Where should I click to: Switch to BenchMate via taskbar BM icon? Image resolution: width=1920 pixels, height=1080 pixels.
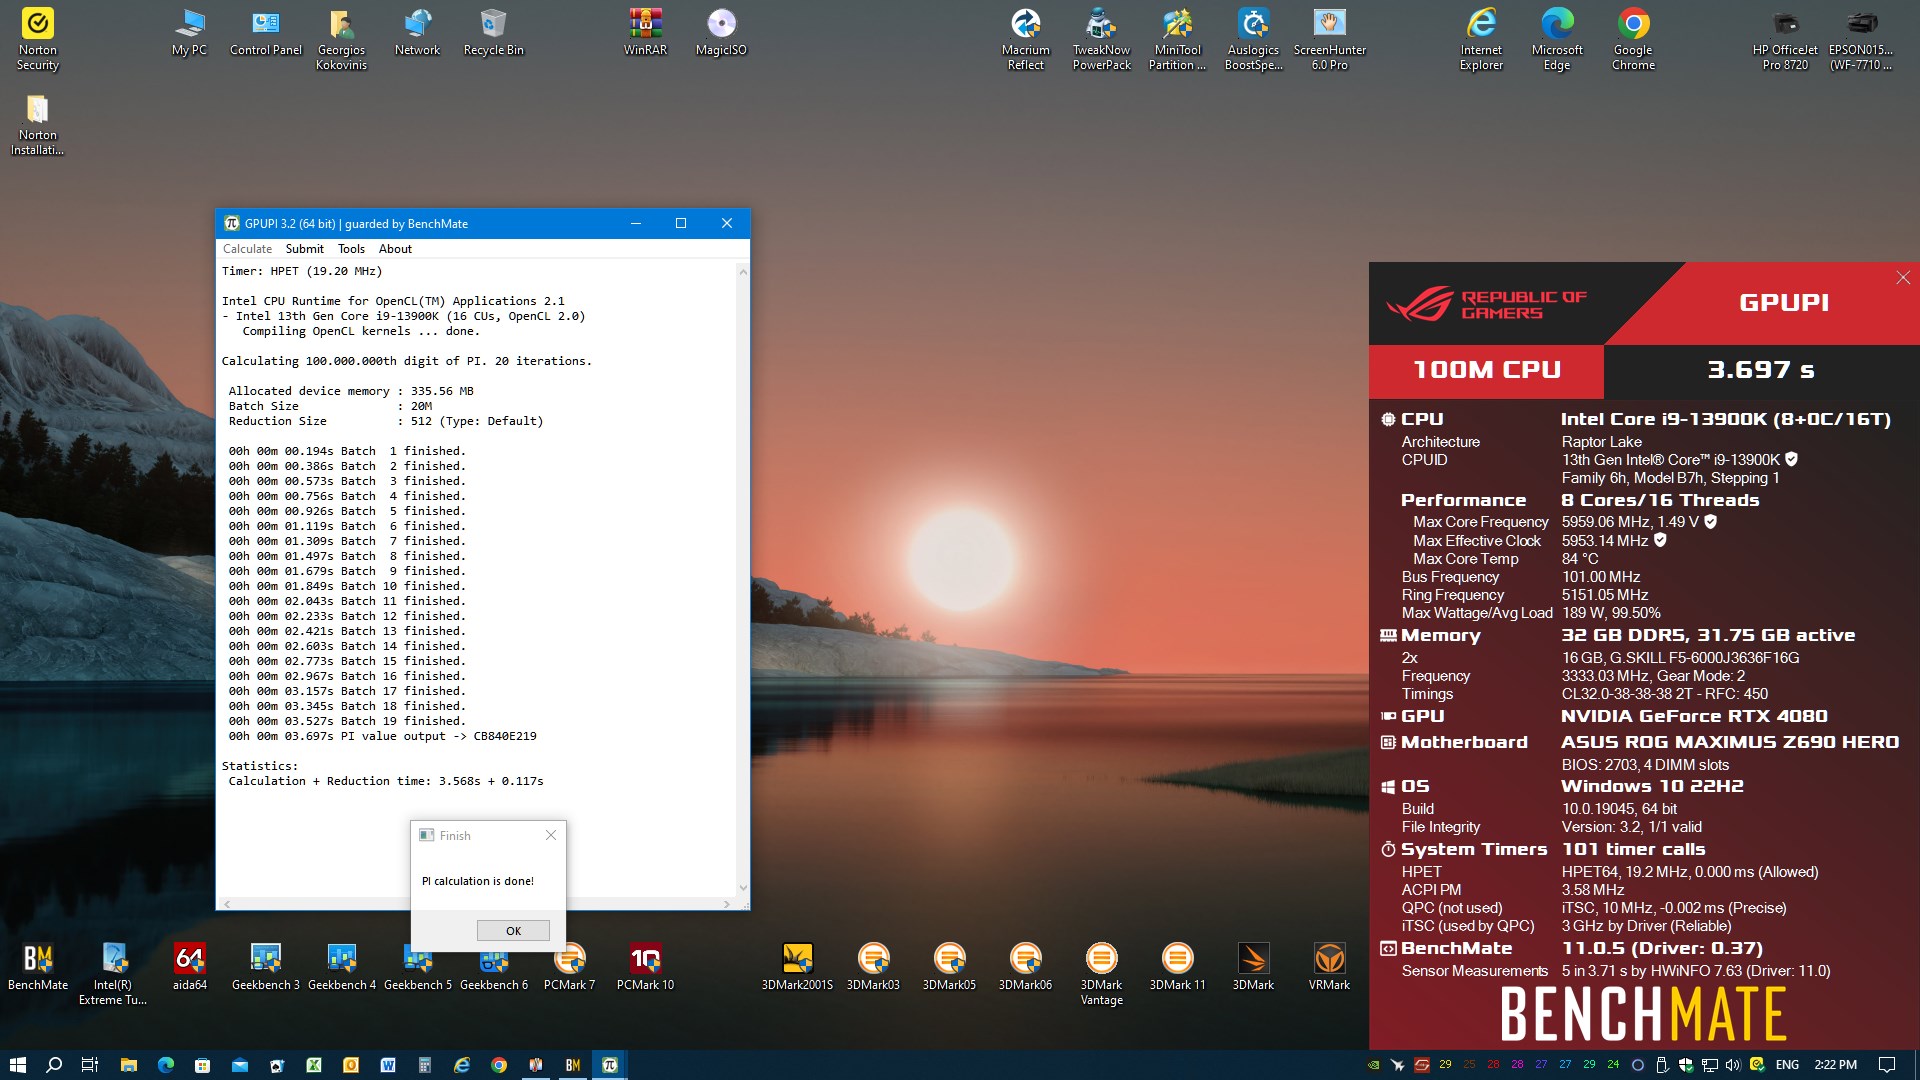point(572,1065)
